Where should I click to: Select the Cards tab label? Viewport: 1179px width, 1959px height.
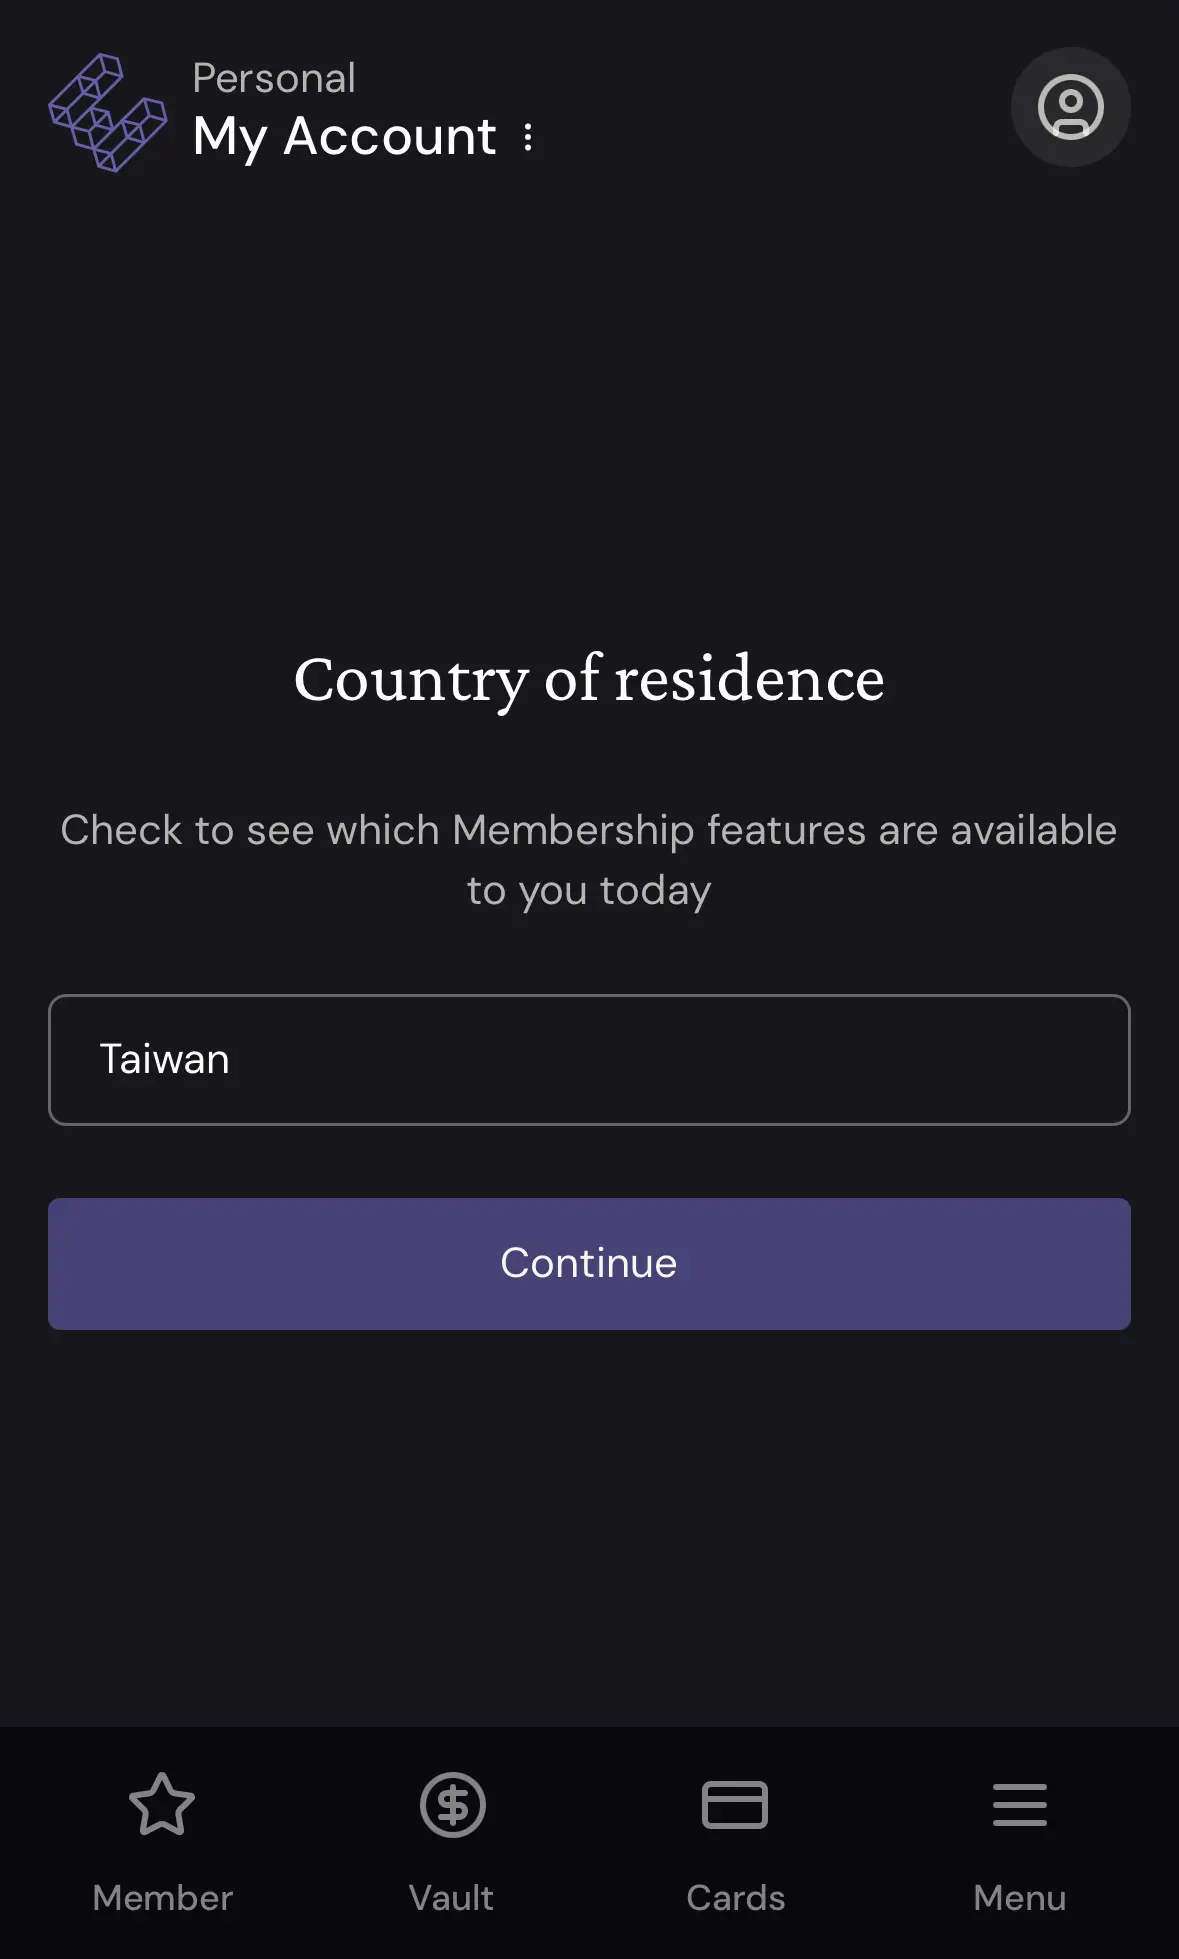735,1897
